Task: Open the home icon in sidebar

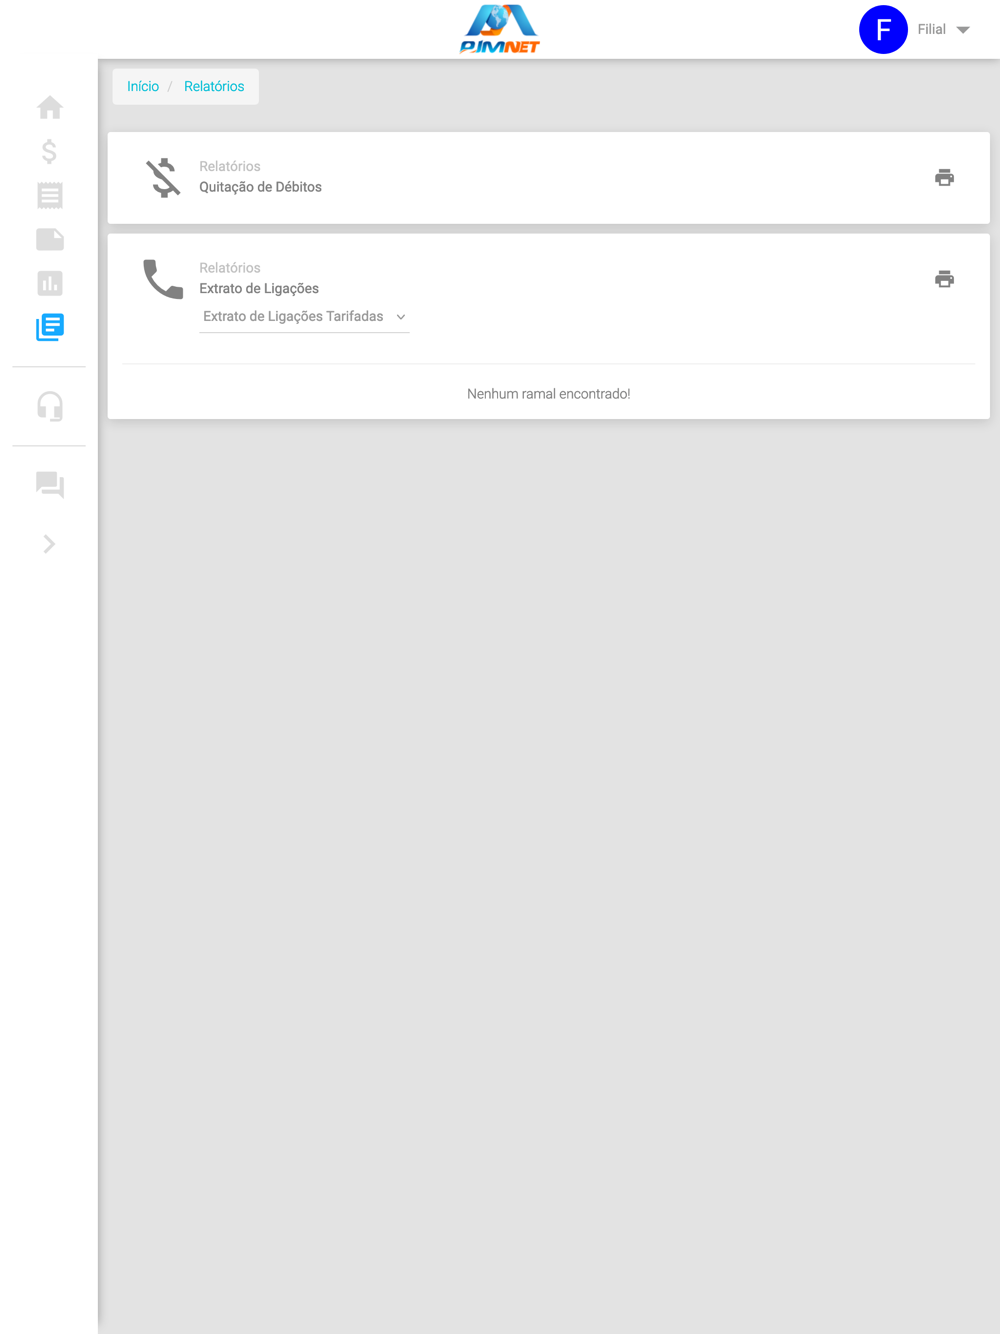Action: point(50,107)
